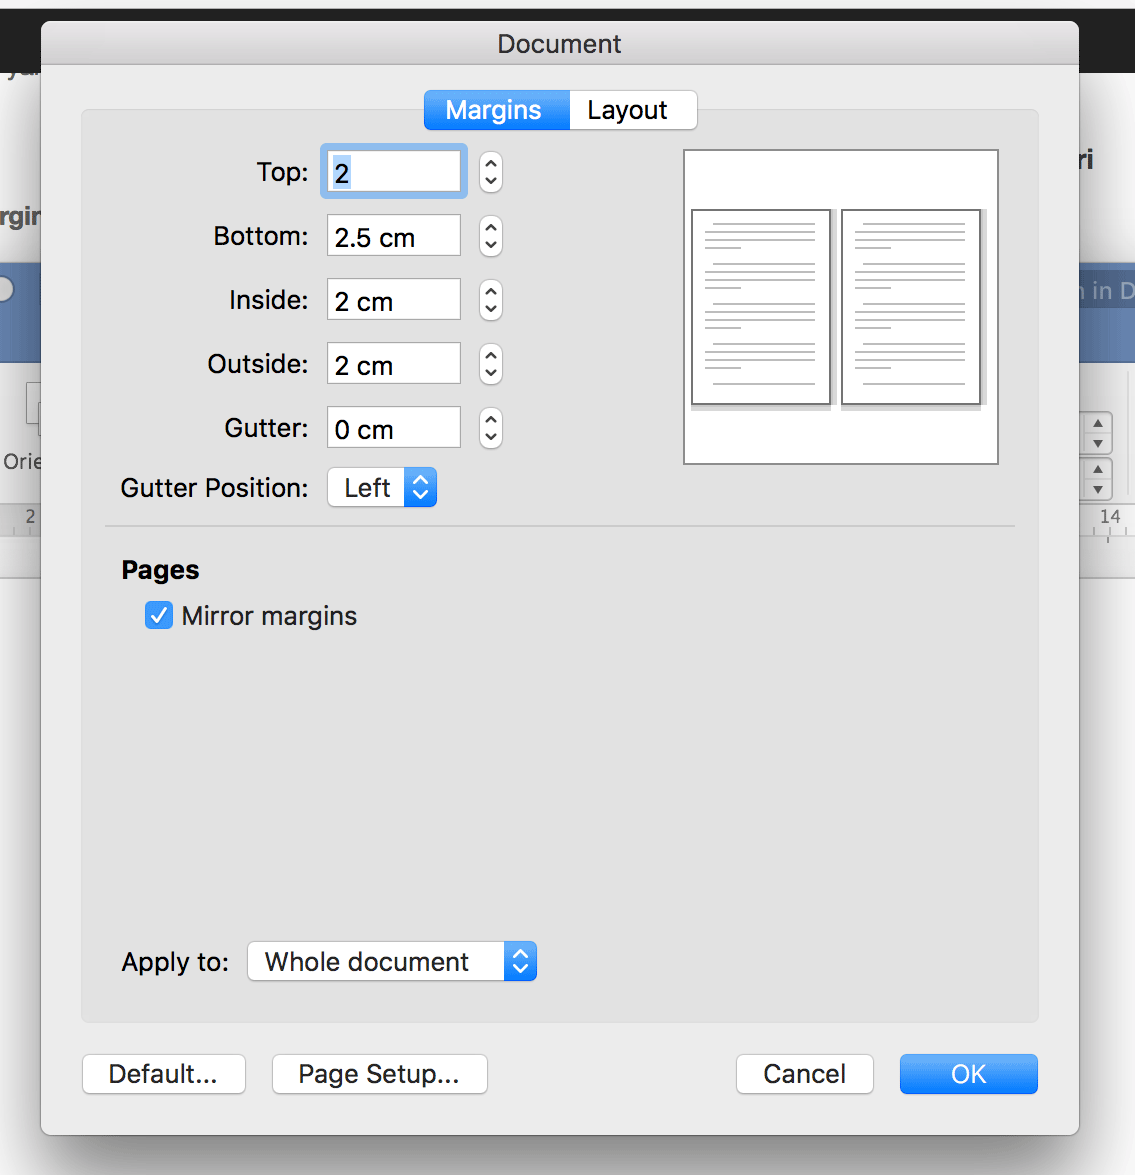Click the Default... button
The image size is (1135, 1175).
(x=163, y=1074)
